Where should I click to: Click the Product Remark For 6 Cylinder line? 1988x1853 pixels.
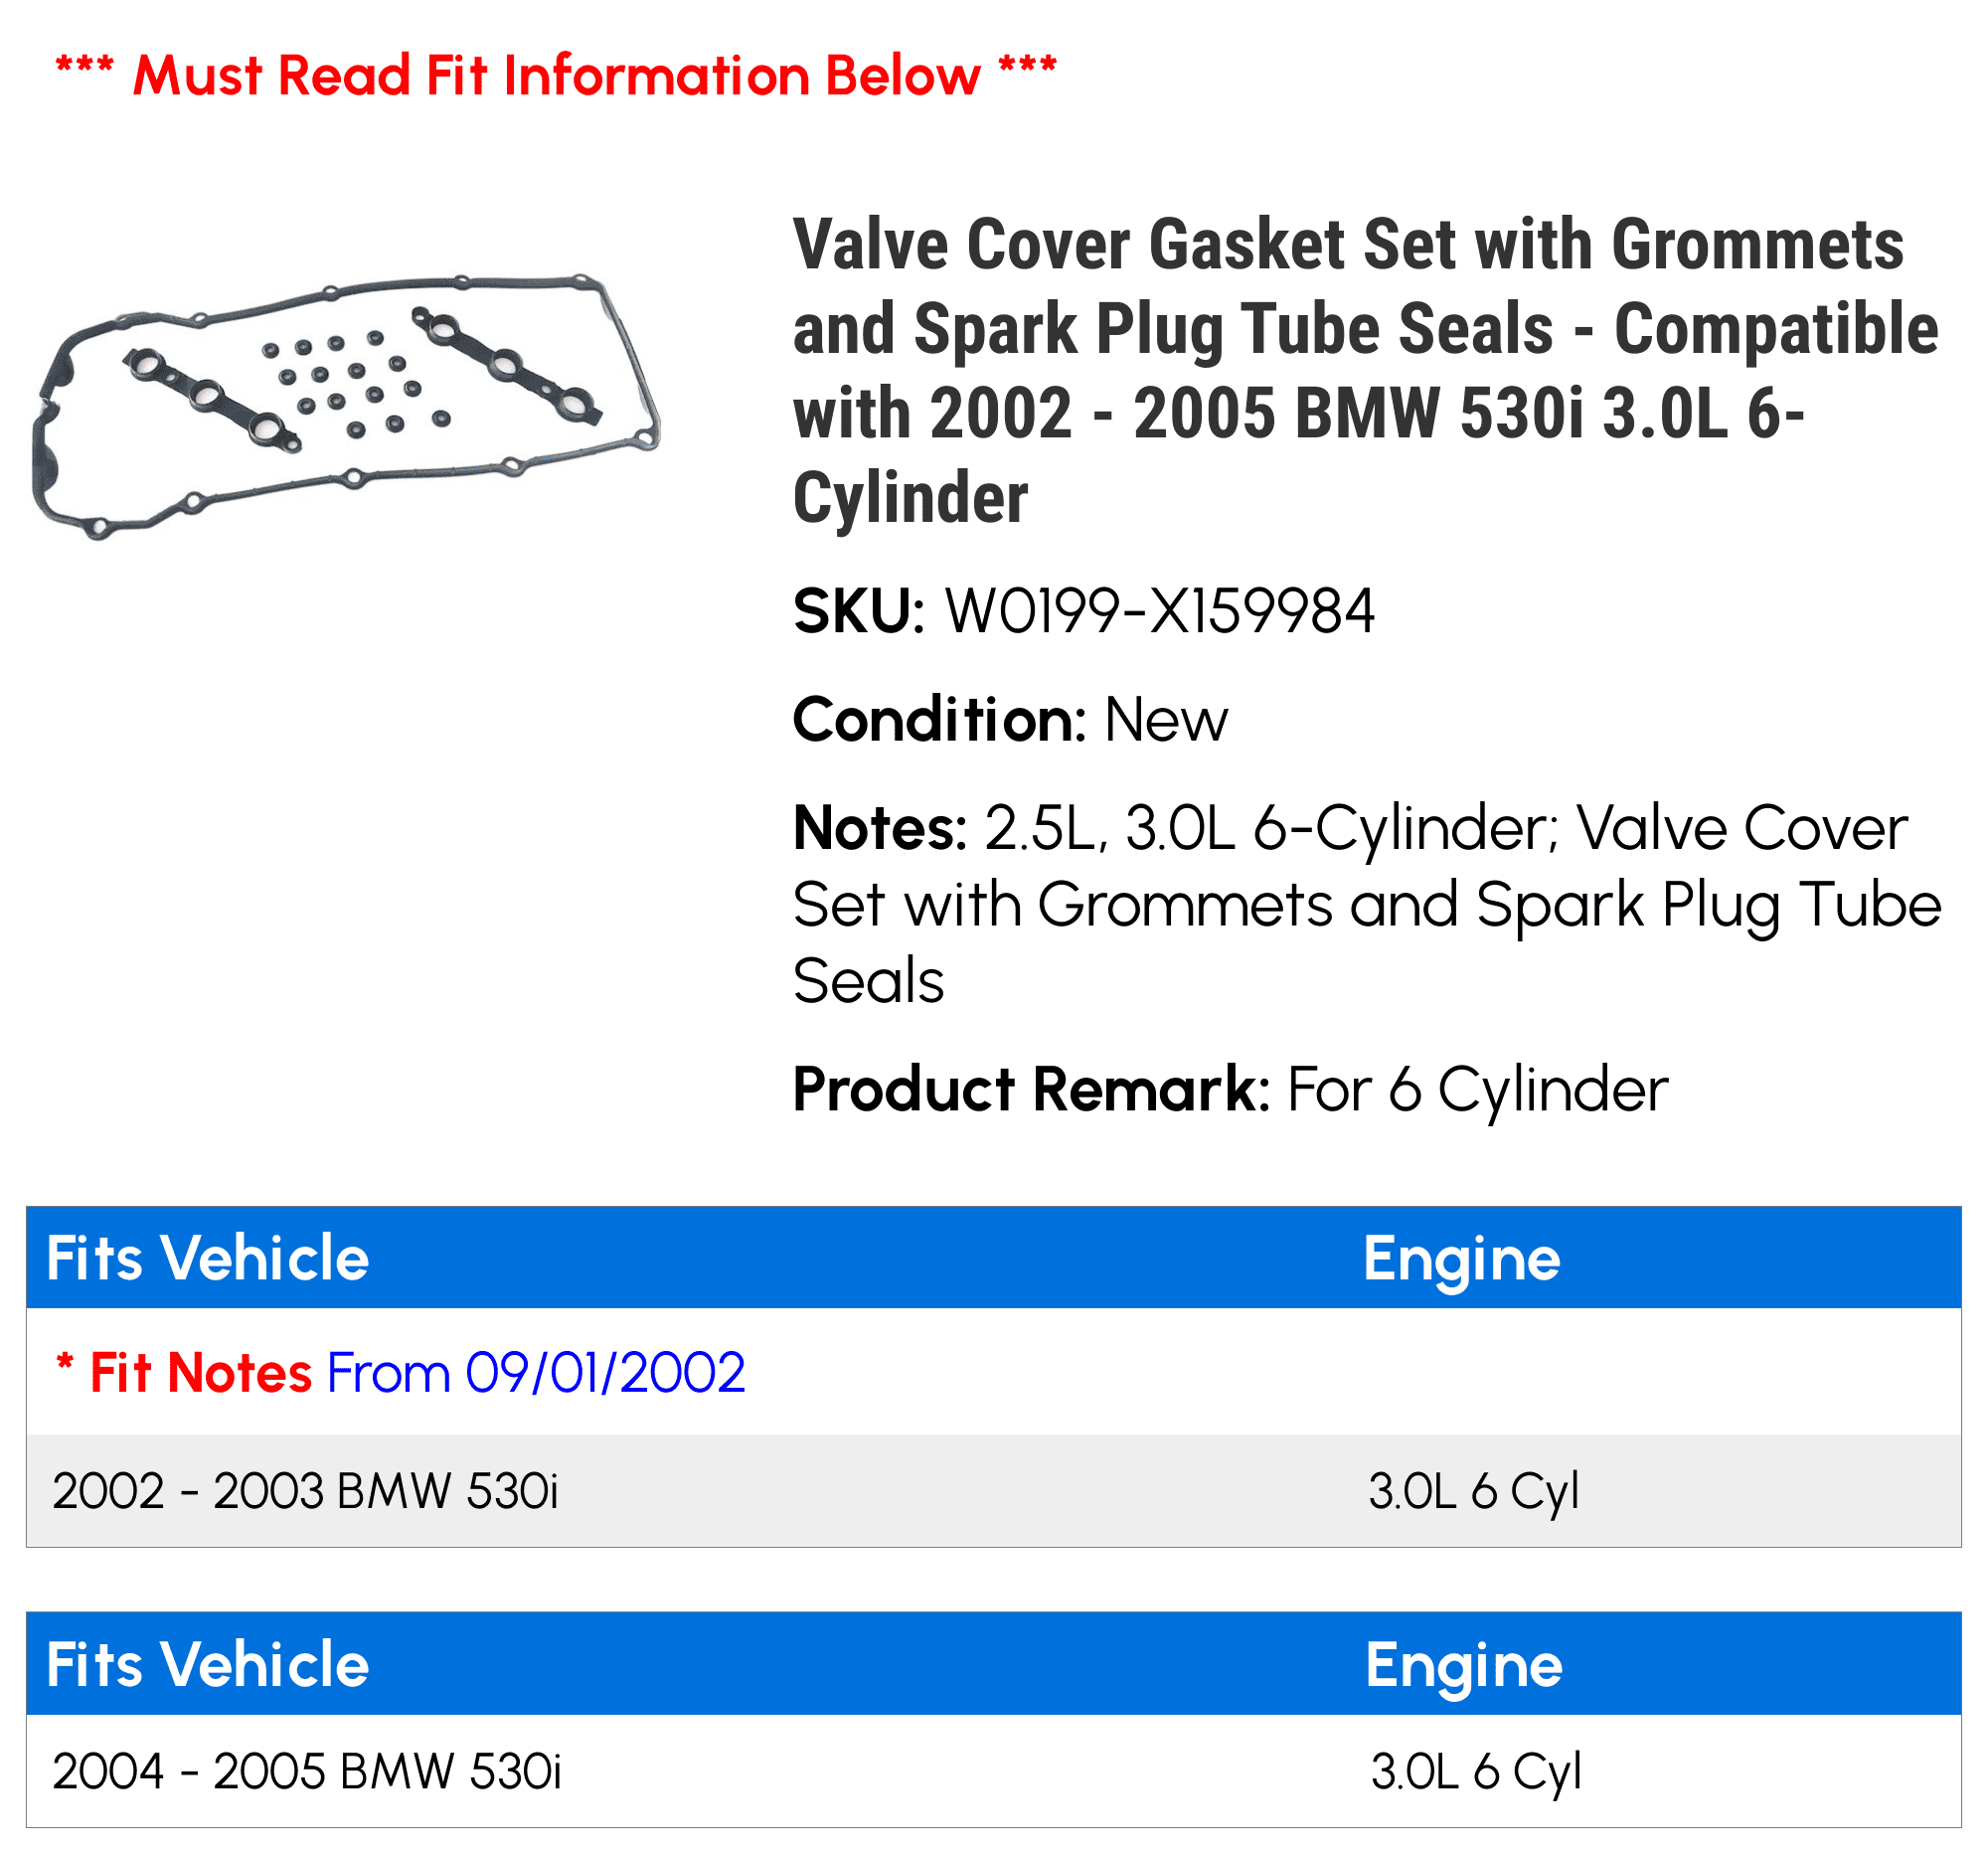point(1230,1089)
